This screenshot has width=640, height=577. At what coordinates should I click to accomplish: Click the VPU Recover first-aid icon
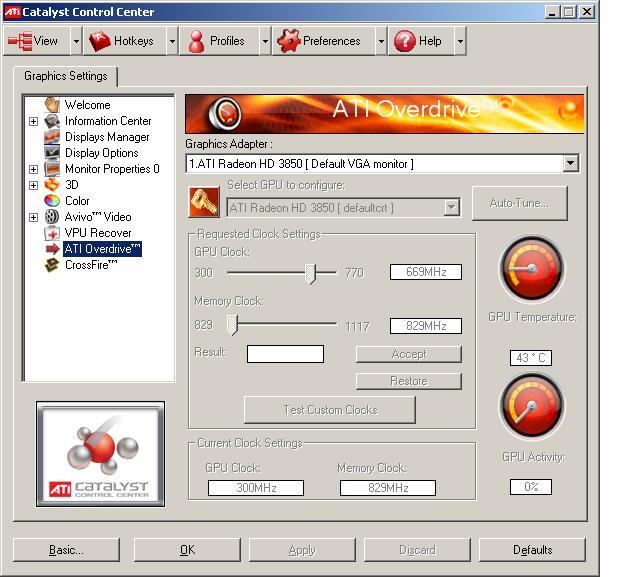[52, 233]
